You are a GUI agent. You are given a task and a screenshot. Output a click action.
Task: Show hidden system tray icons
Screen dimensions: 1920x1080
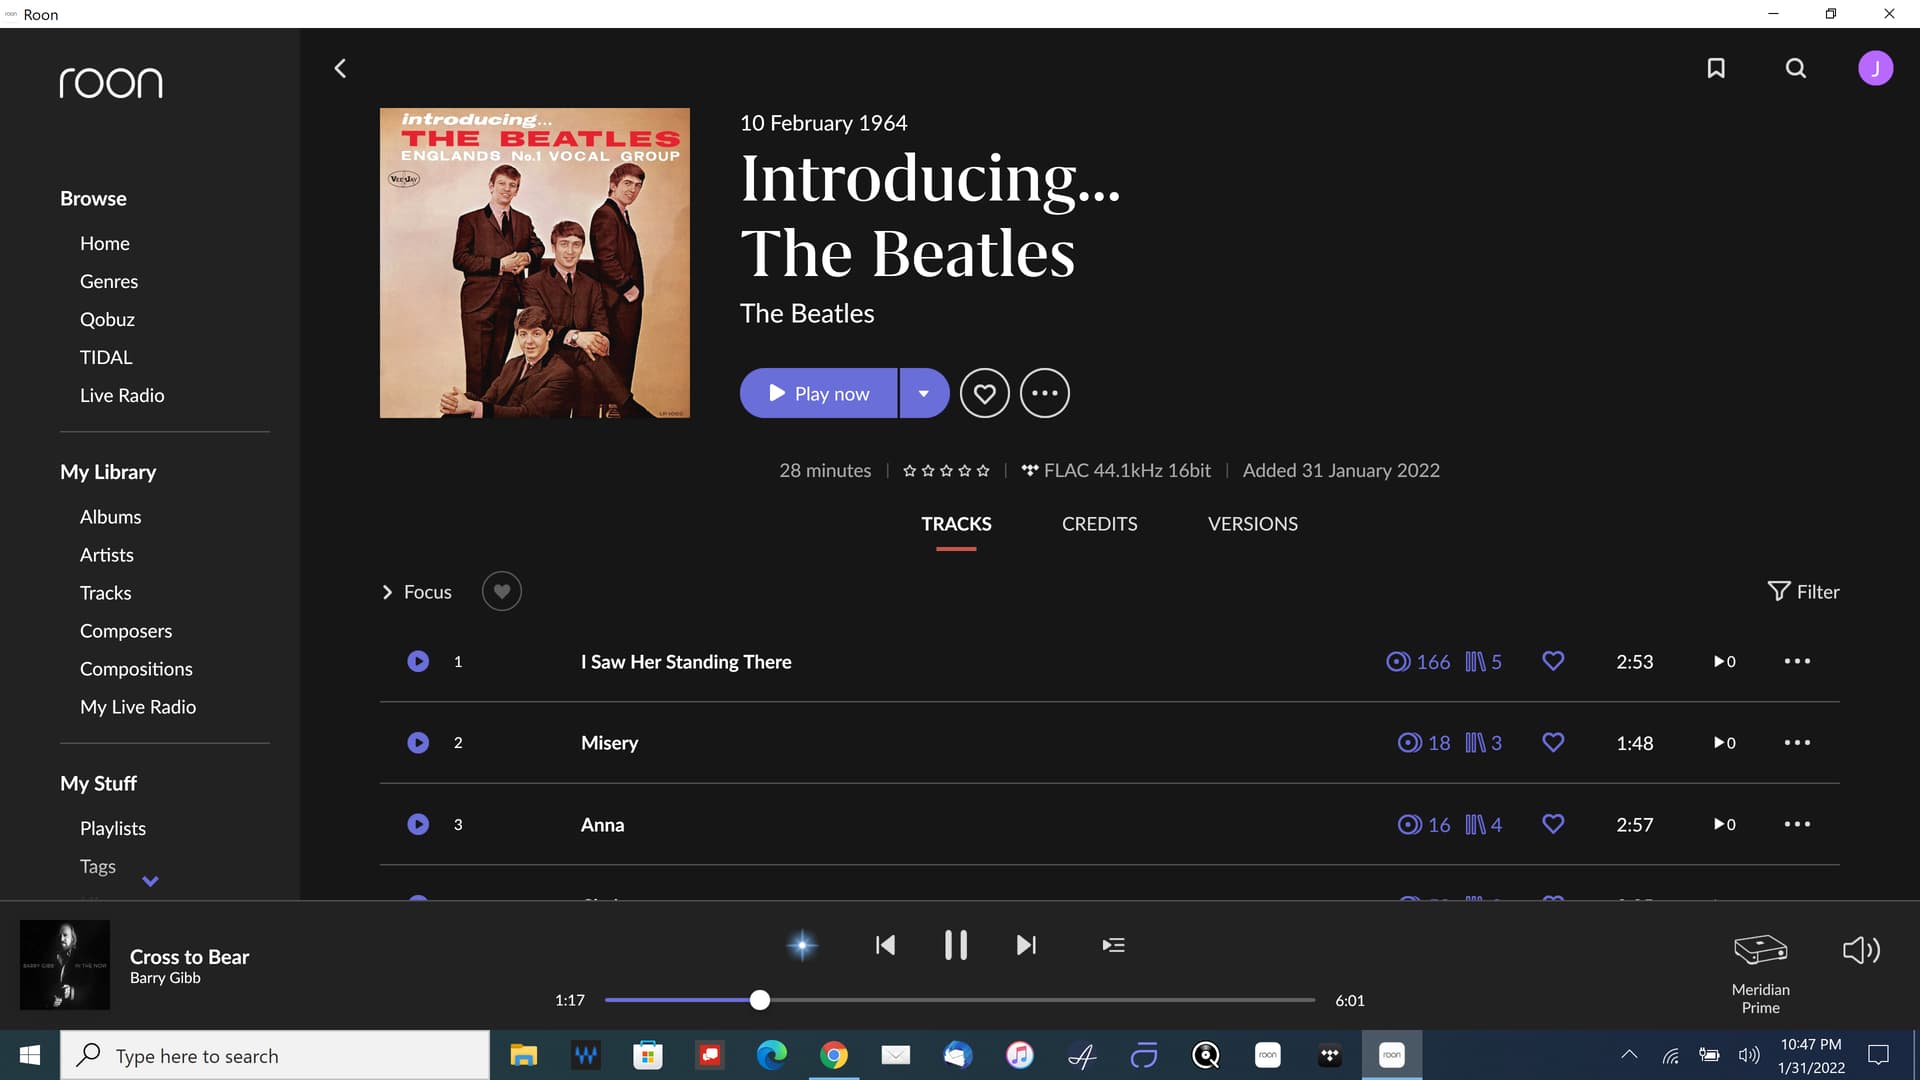pyautogui.click(x=1629, y=1054)
